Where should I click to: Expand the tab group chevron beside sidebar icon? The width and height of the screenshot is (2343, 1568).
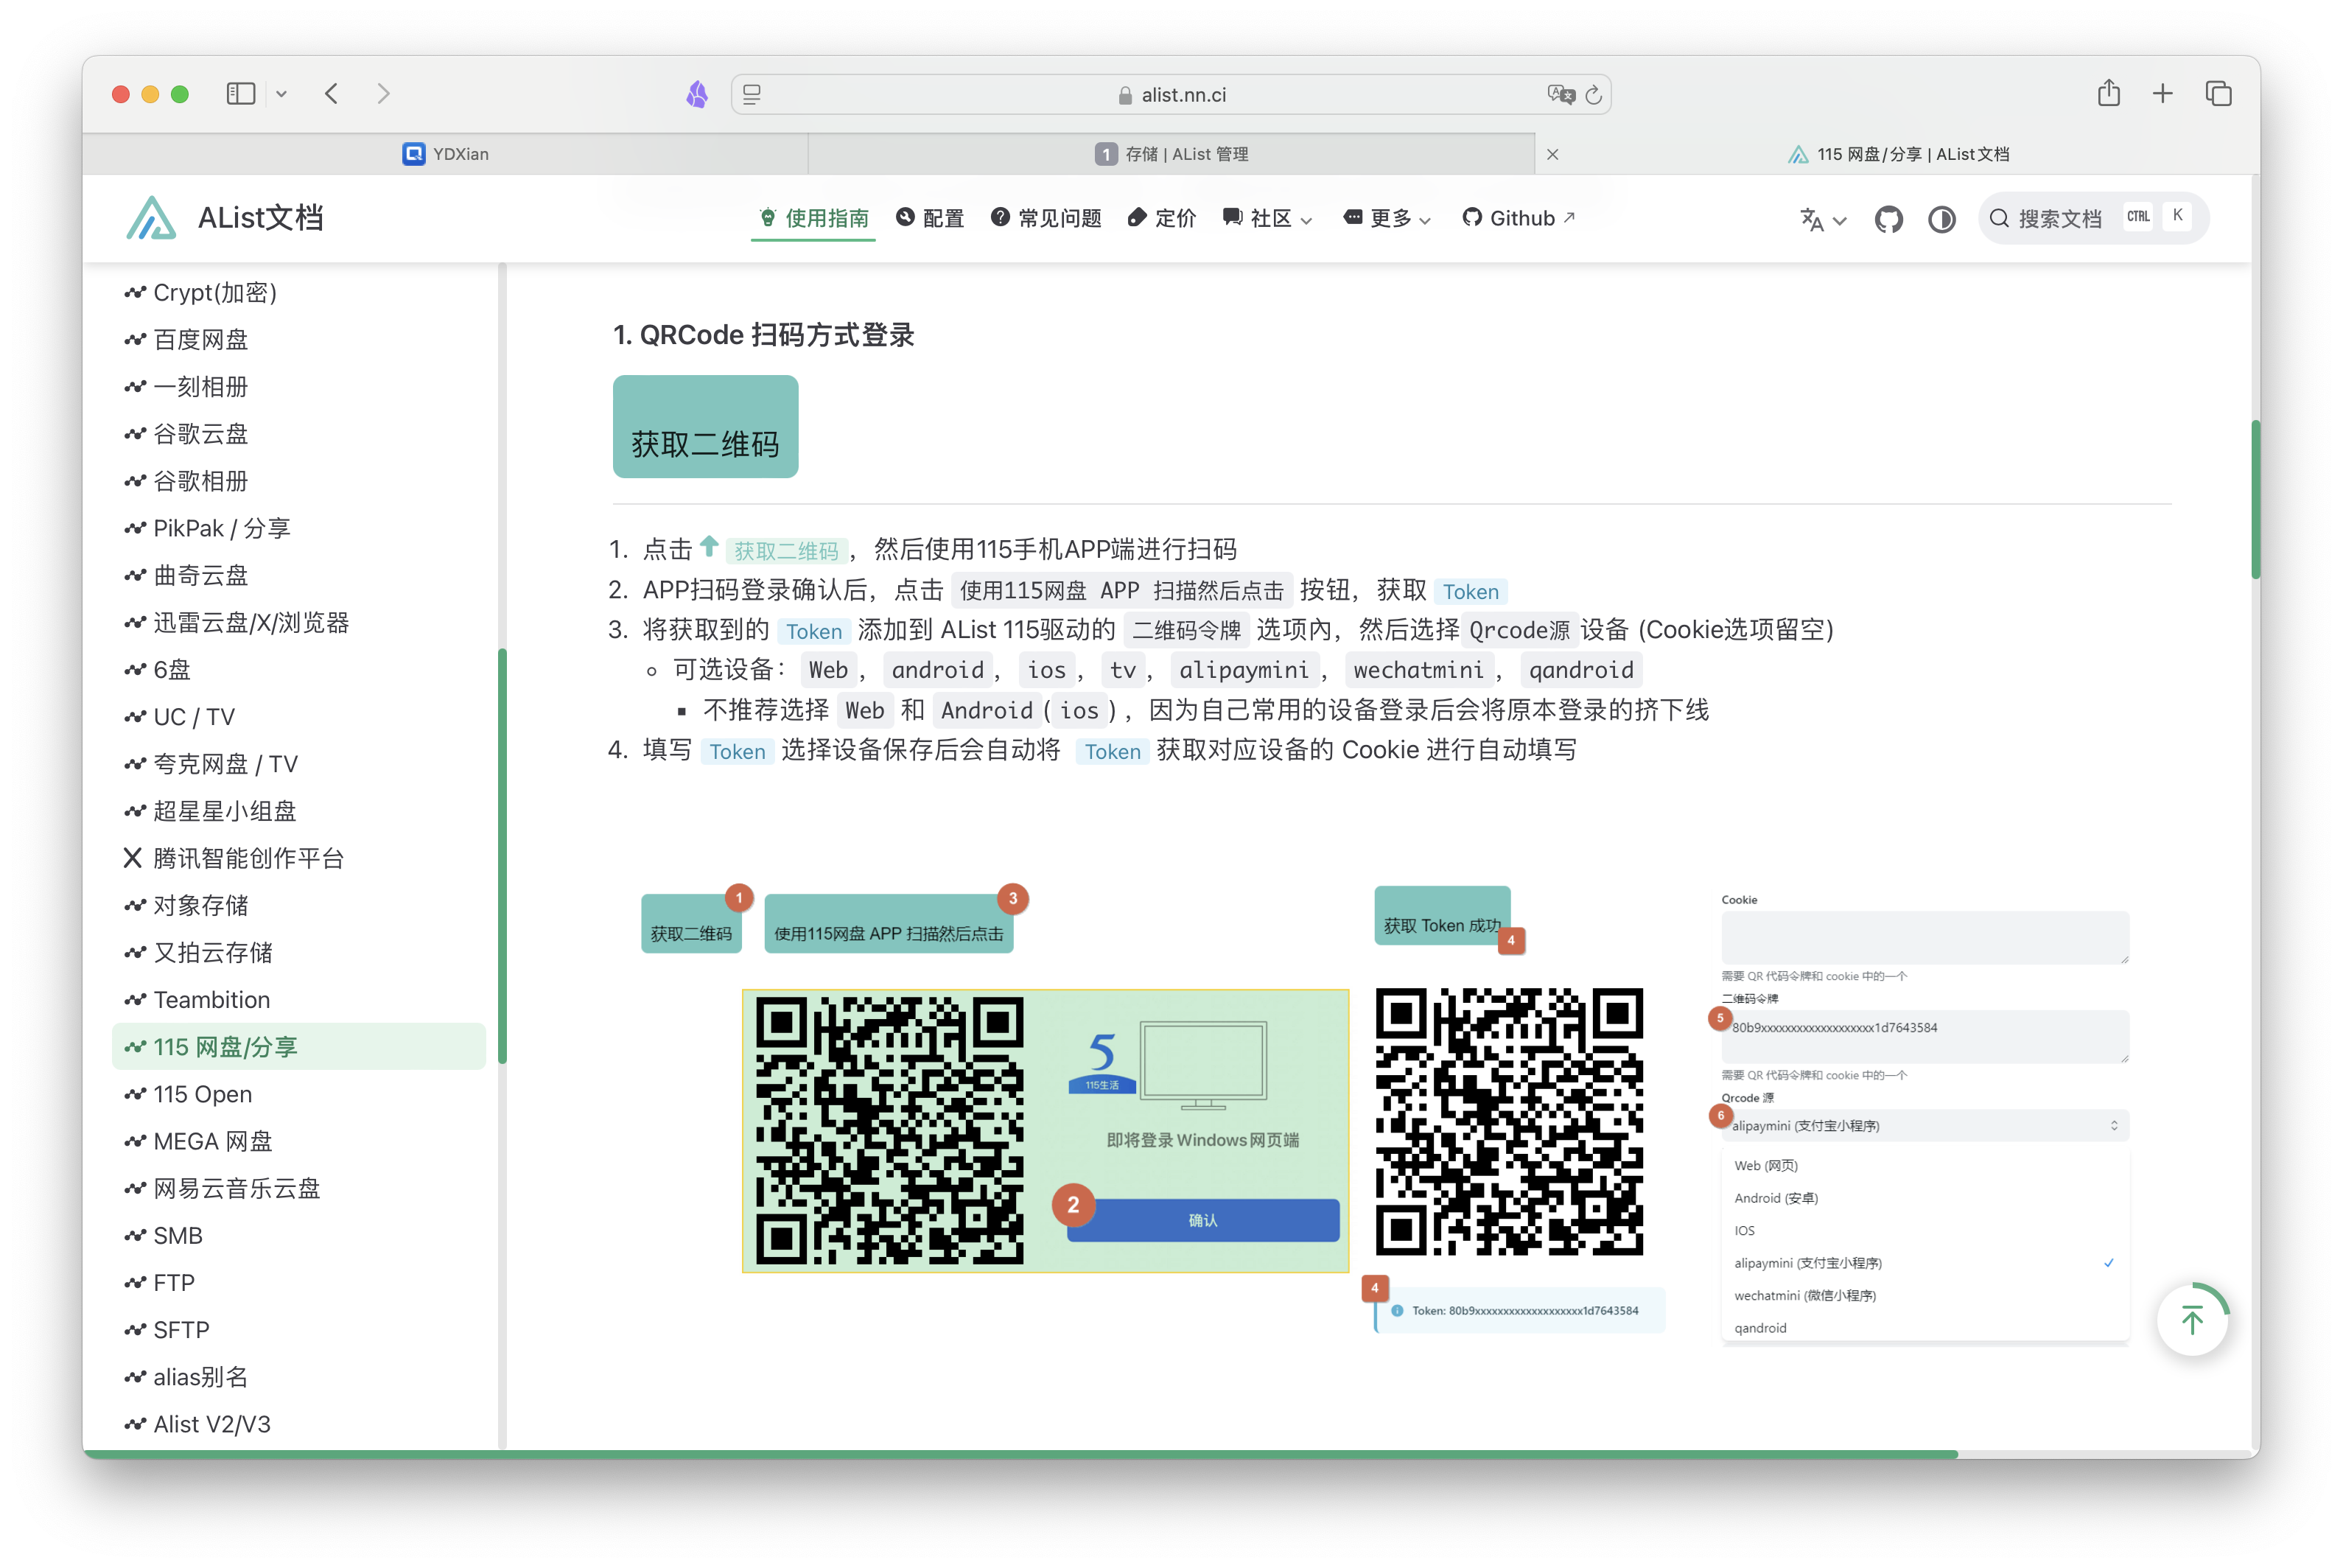[282, 94]
